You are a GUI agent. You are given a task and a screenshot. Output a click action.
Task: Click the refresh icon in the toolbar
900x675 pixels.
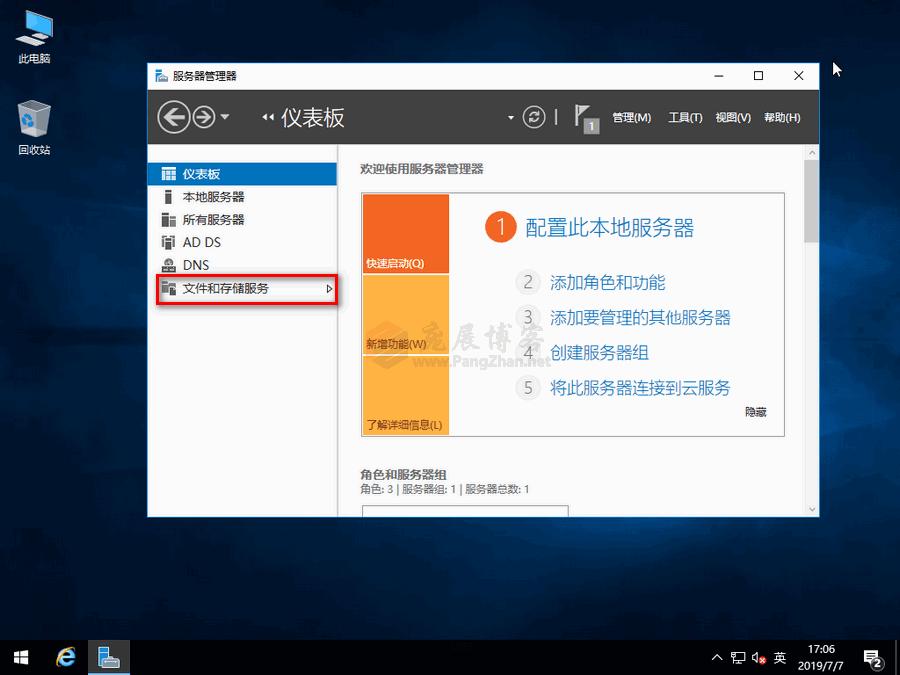coord(533,117)
